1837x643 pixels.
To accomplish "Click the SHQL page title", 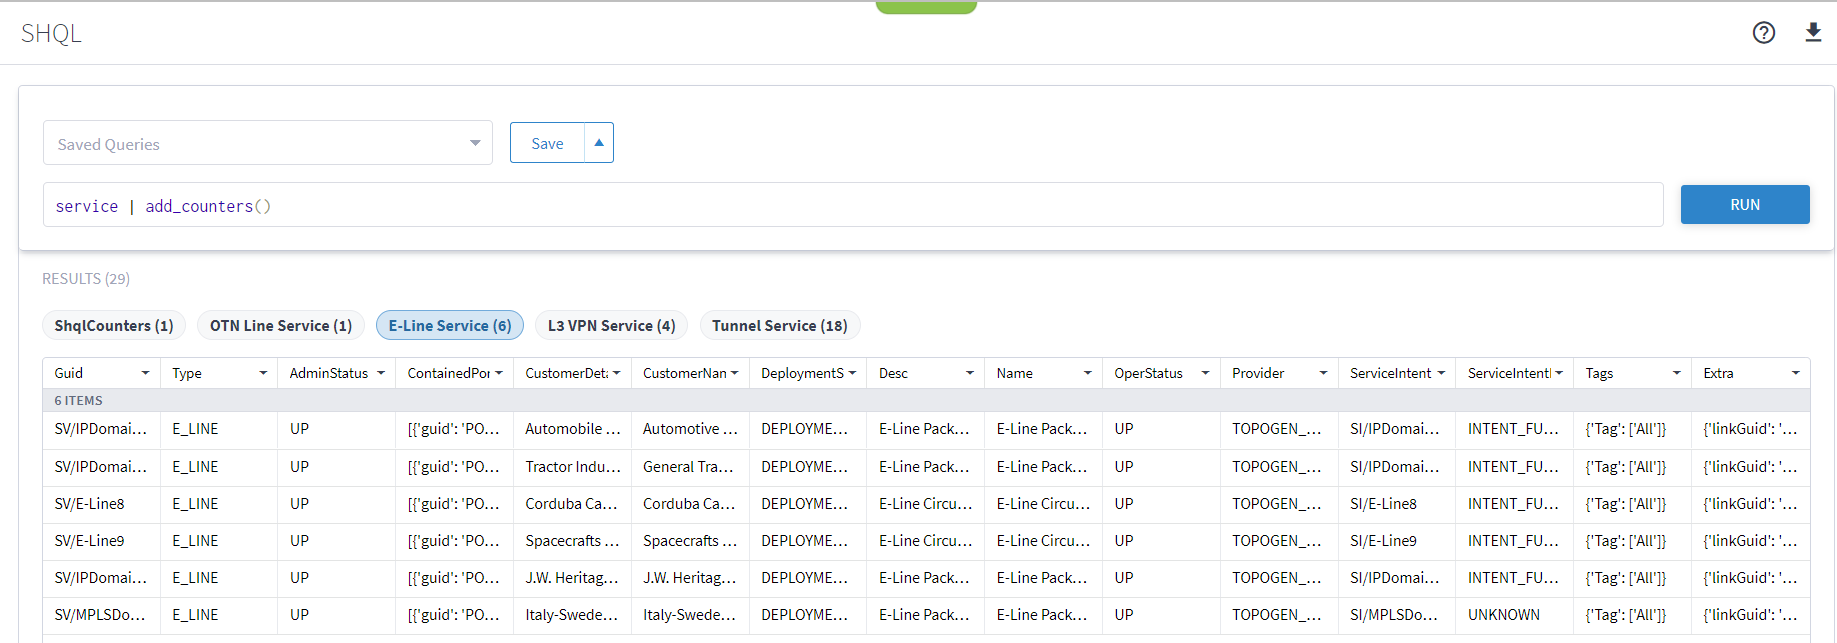I will click(51, 33).
